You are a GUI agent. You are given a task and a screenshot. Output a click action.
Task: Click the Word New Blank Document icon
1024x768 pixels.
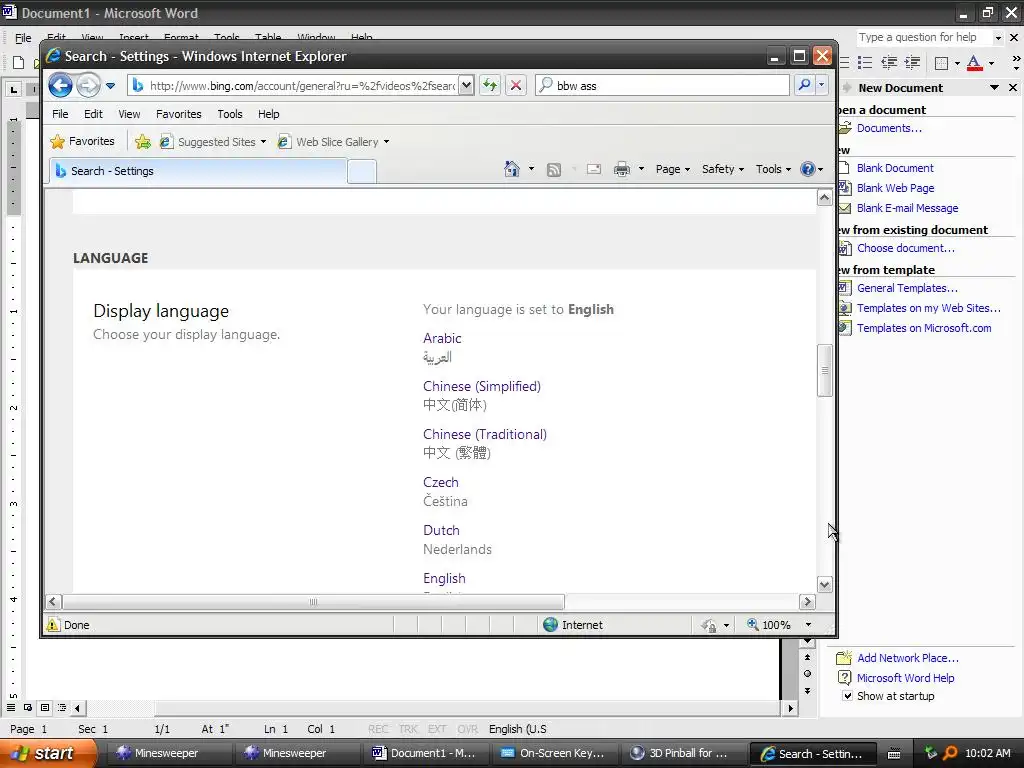(x=18, y=63)
